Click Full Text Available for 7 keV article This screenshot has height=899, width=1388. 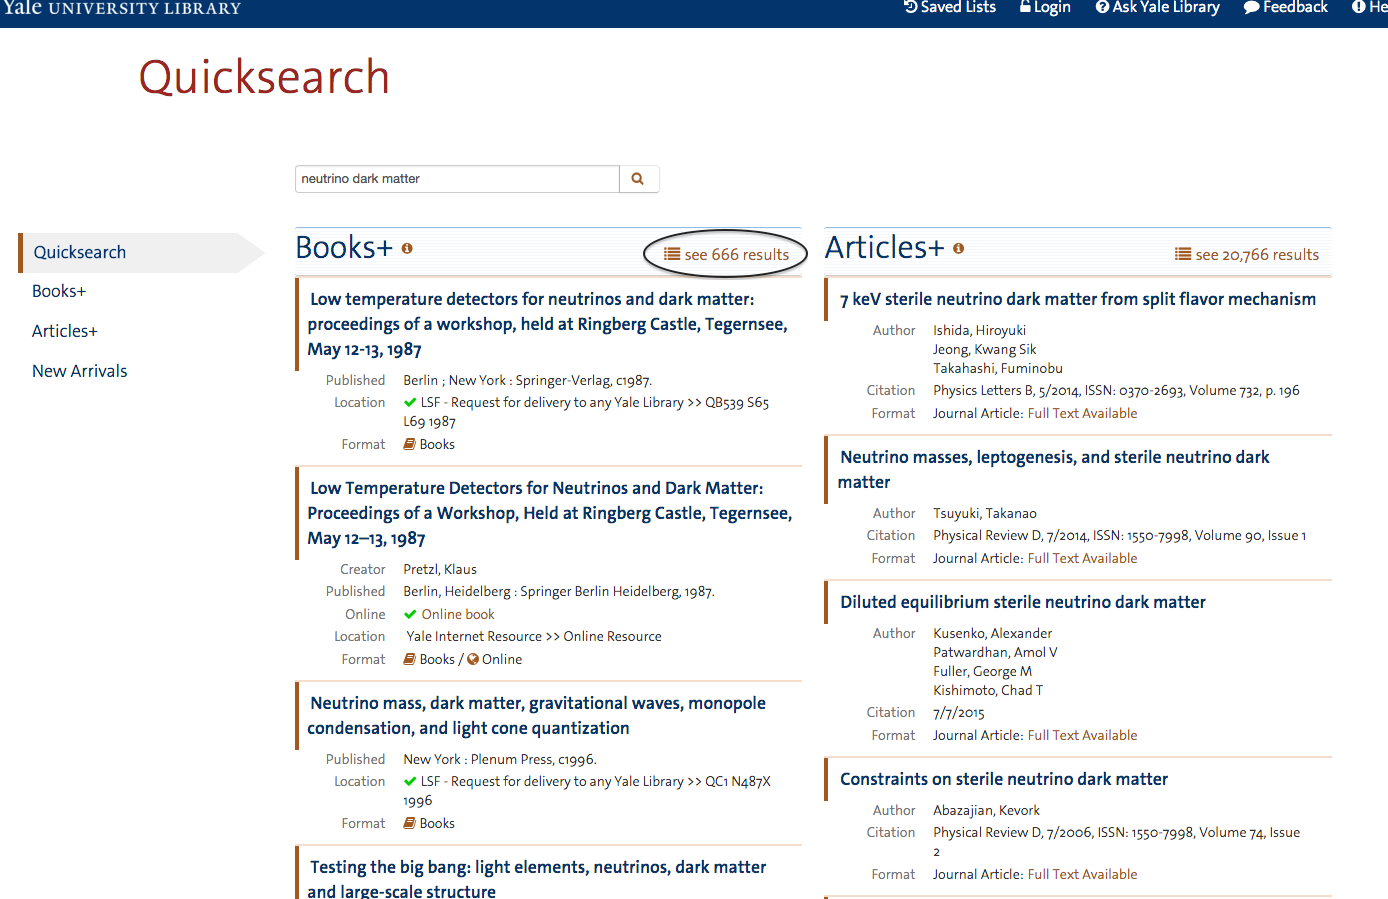click(1082, 413)
